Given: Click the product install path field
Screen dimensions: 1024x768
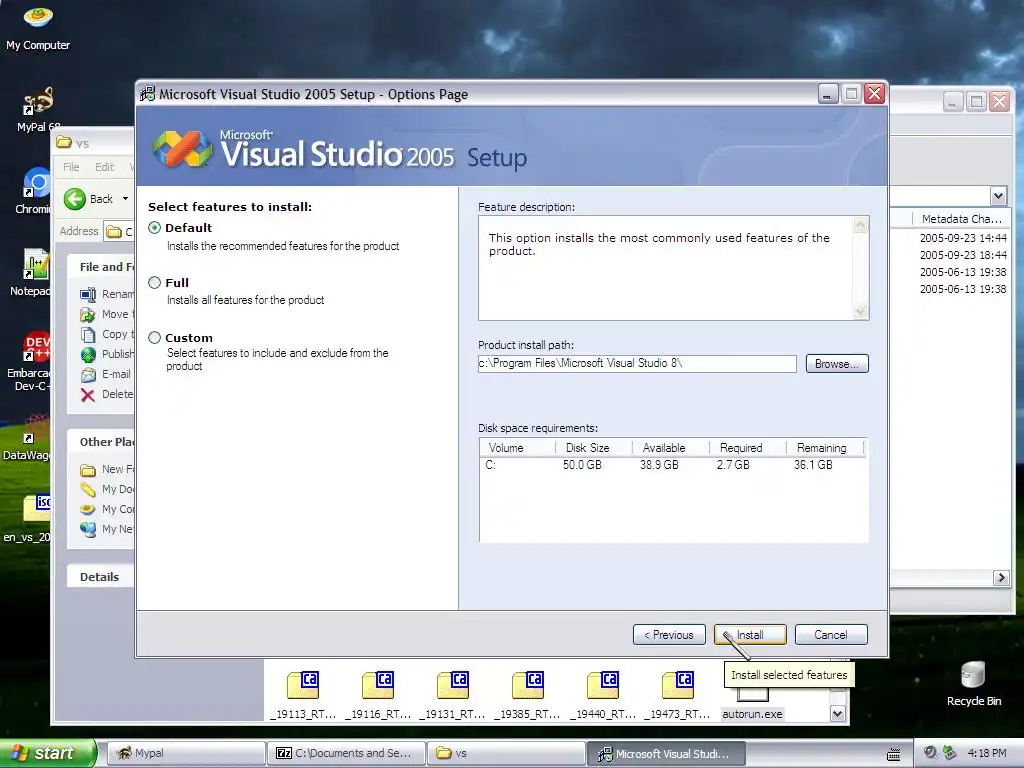Looking at the screenshot, I should tap(637, 364).
